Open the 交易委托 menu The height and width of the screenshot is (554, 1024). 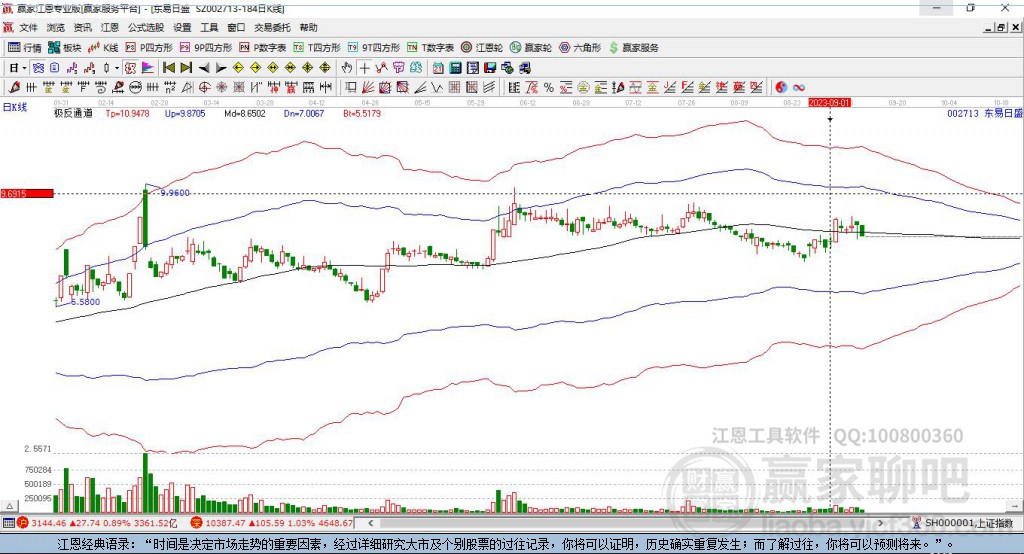pyautogui.click(x=272, y=27)
